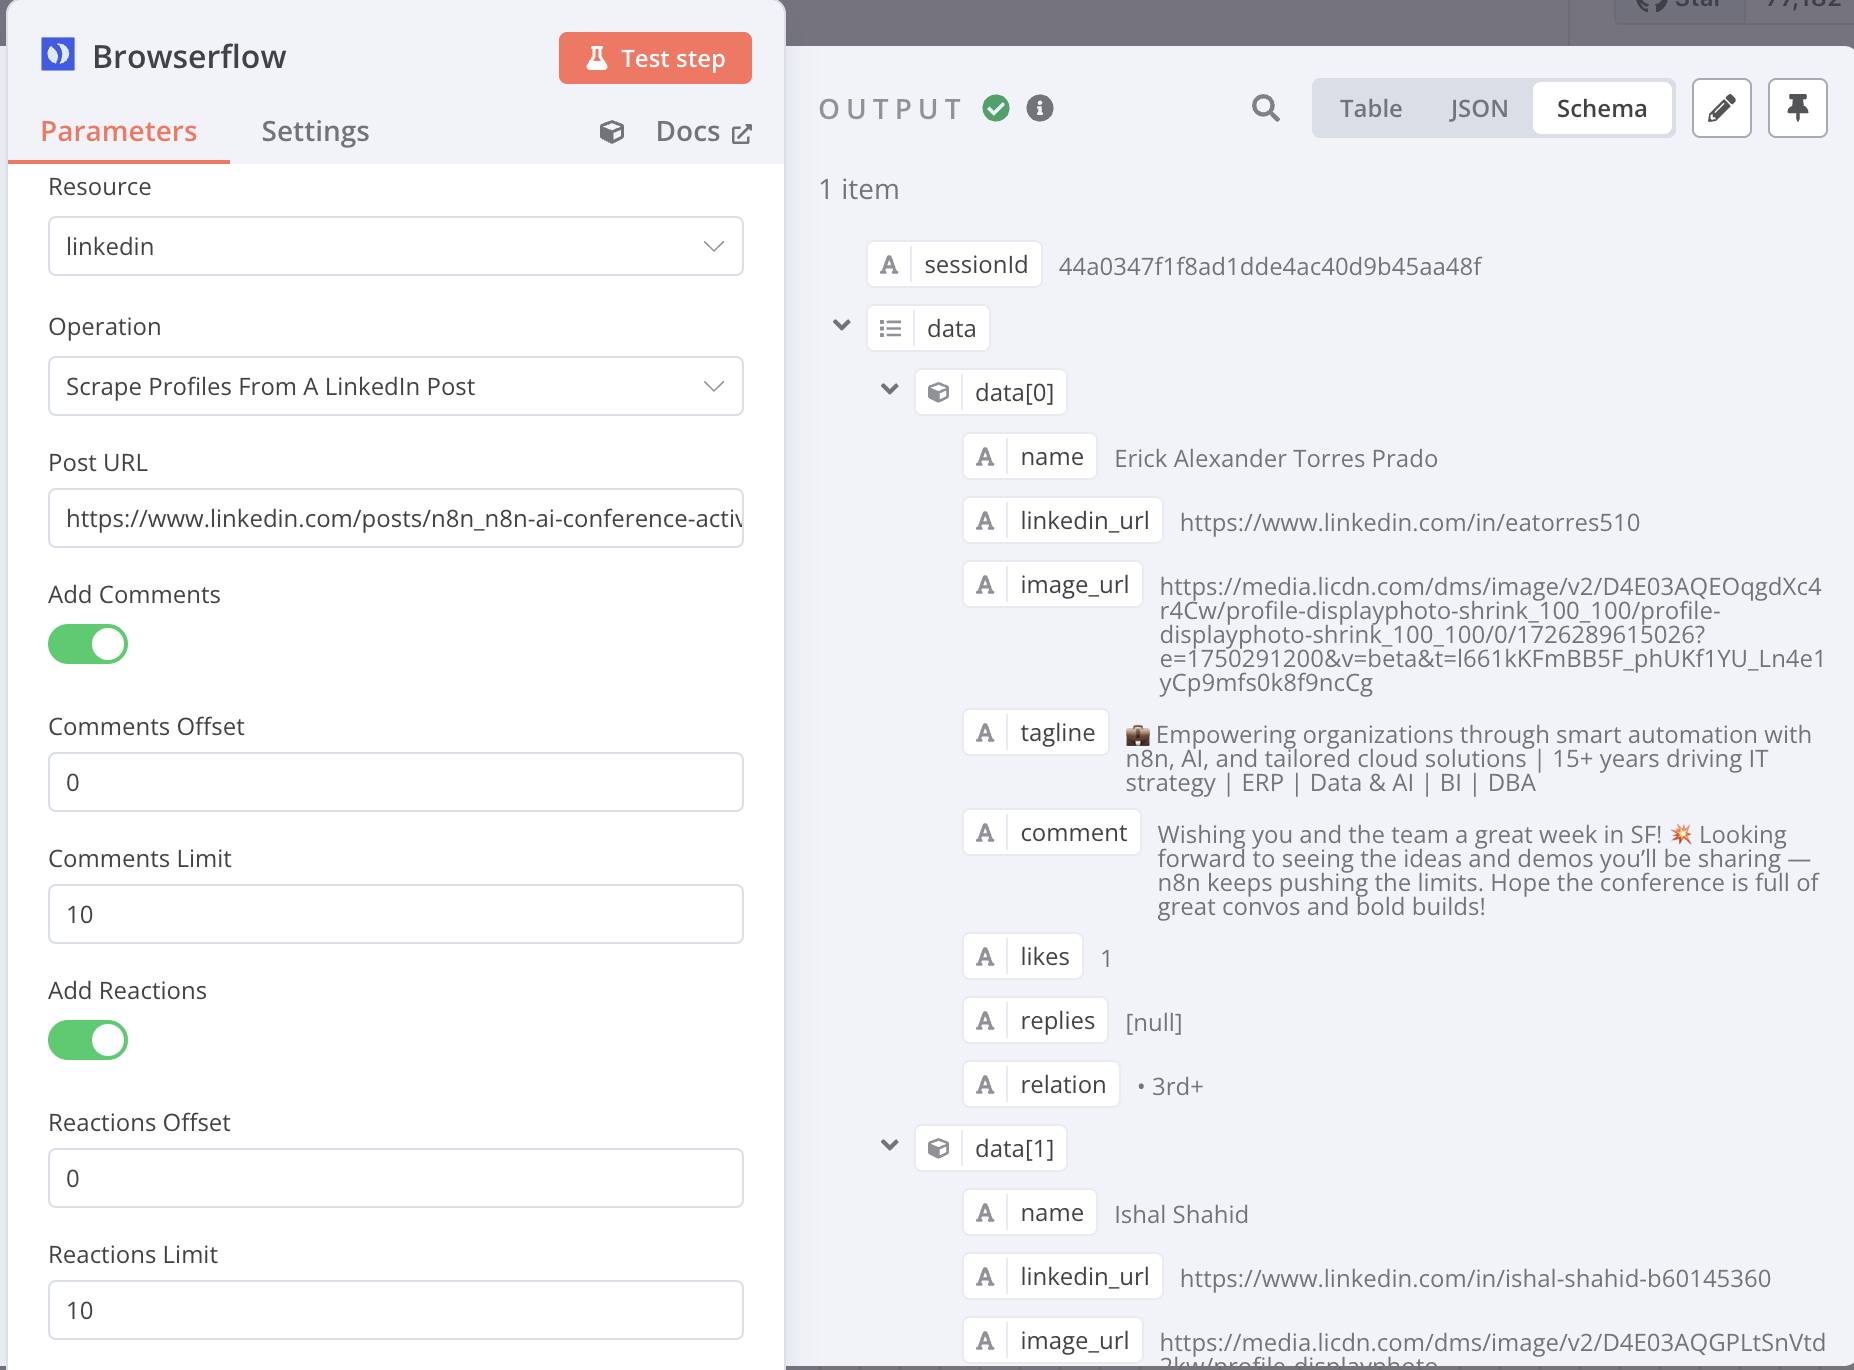Click the Browserflow node logo icon
The image size is (1854, 1370).
[x=58, y=54]
